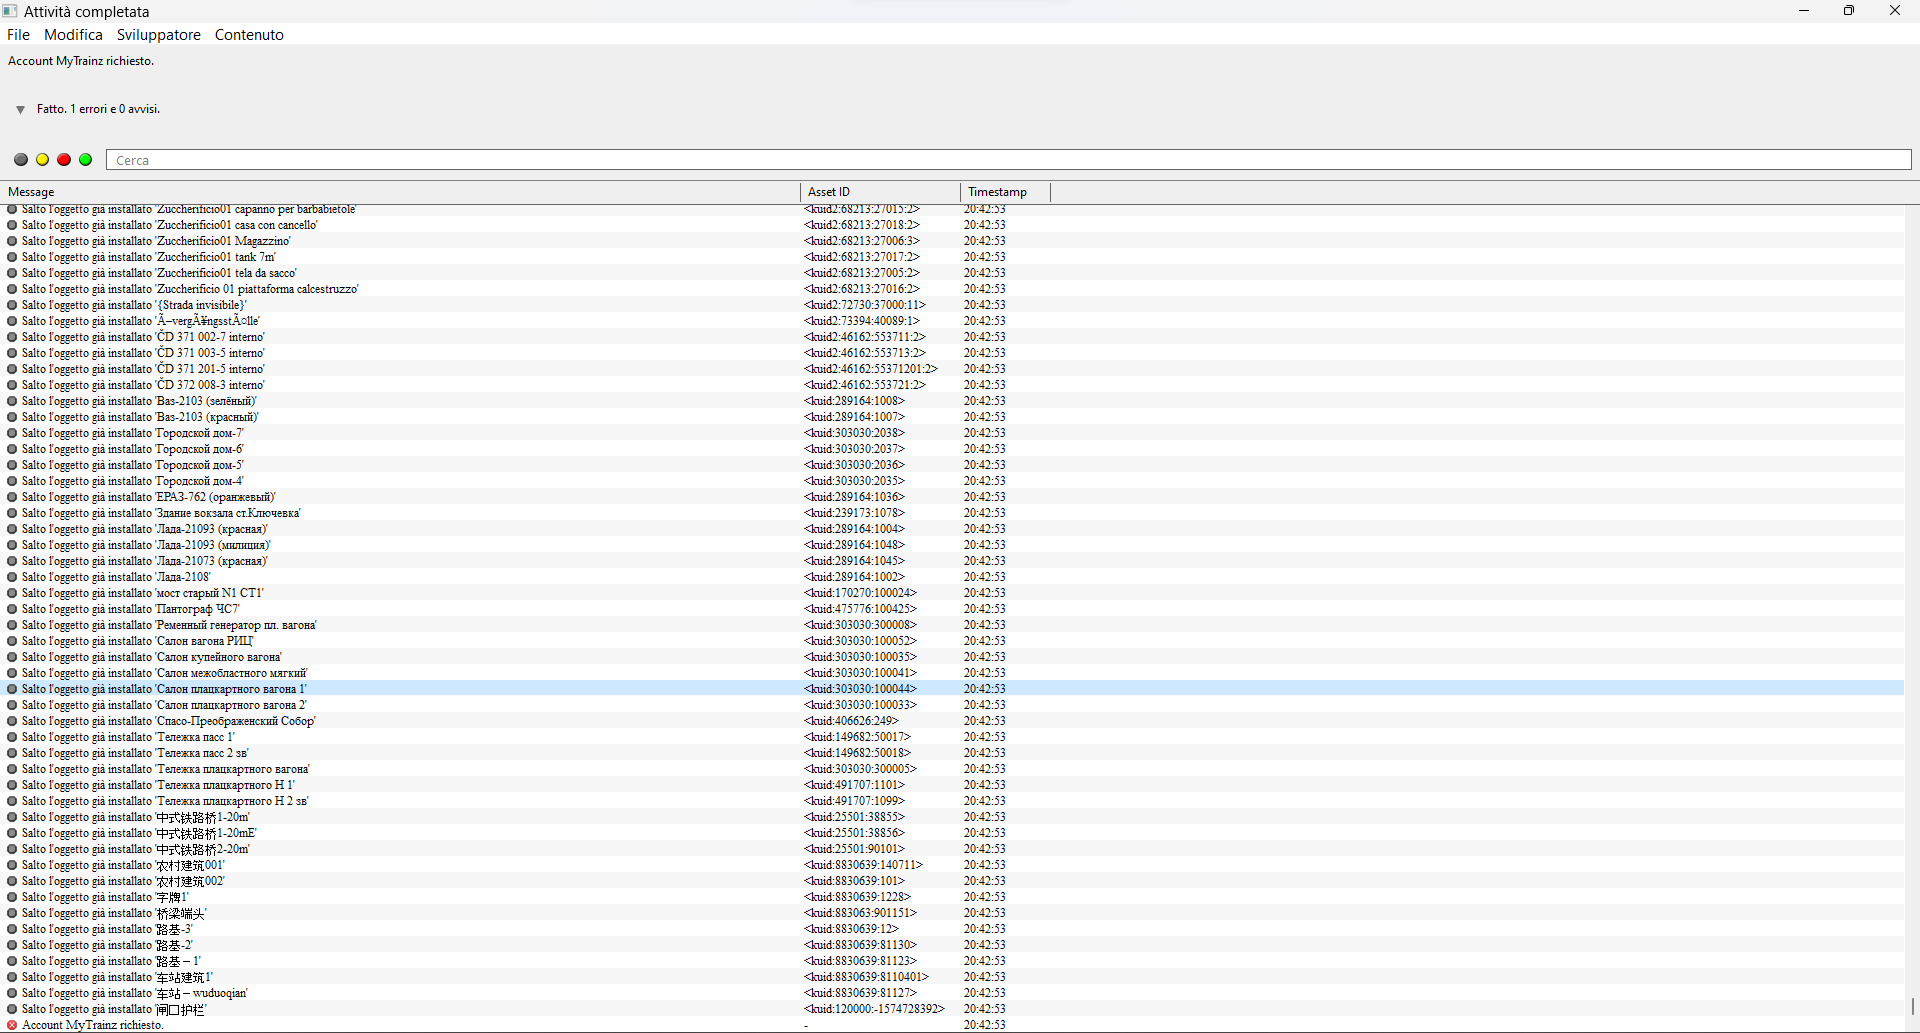
Task: Close the Attività completata window
Action: point(1895,11)
